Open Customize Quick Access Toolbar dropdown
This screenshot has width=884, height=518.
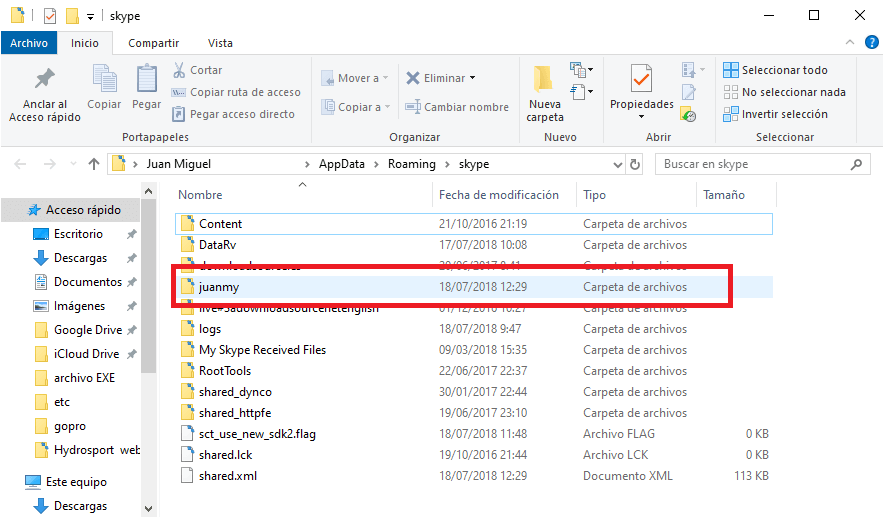point(90,17)
